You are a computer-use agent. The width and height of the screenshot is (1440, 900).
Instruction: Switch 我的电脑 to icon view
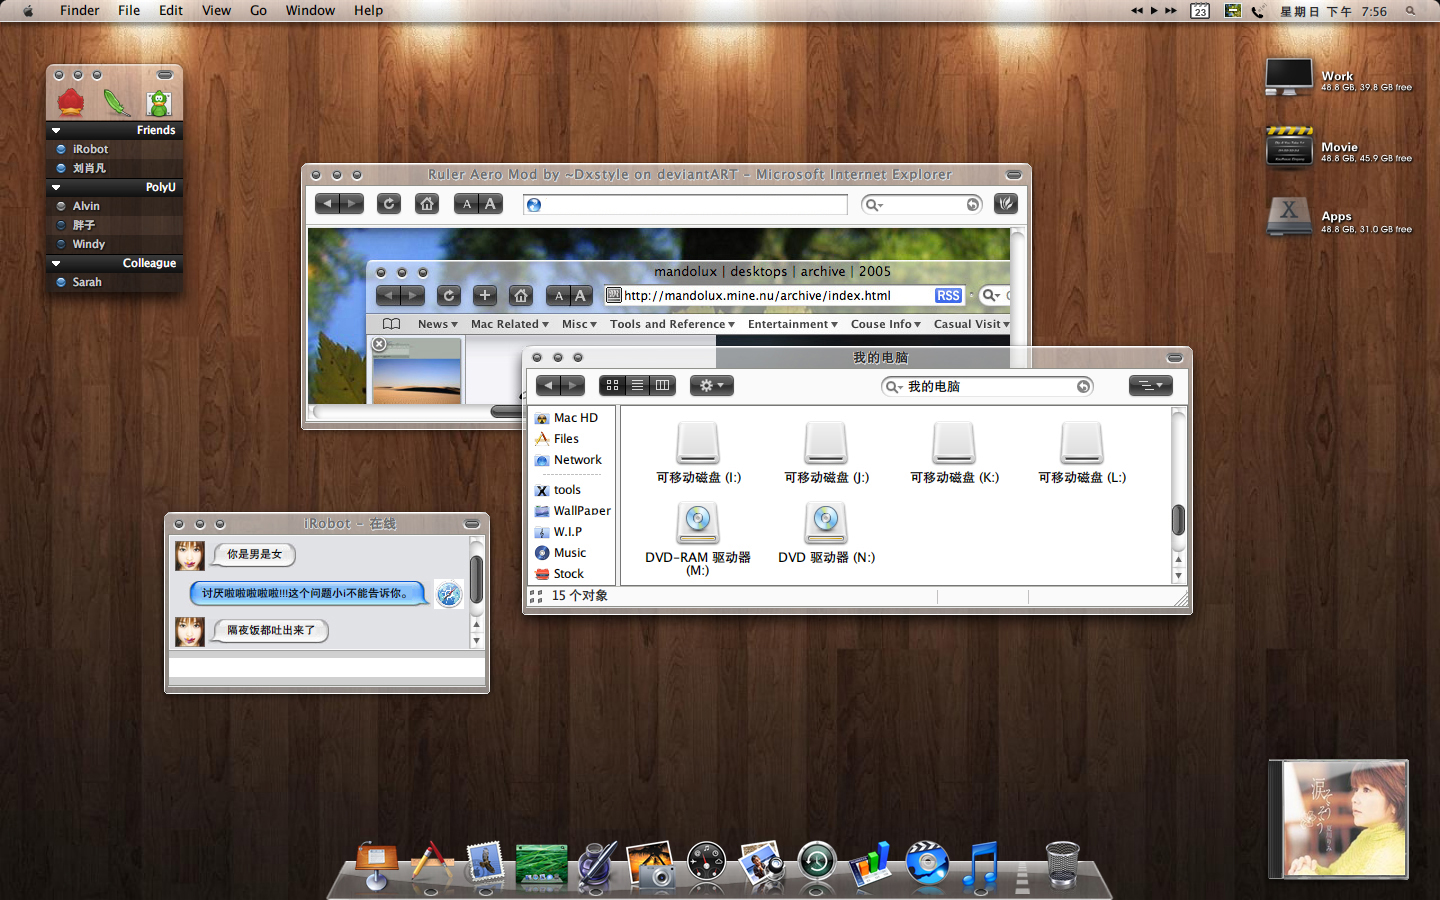(x=612, y=385)
